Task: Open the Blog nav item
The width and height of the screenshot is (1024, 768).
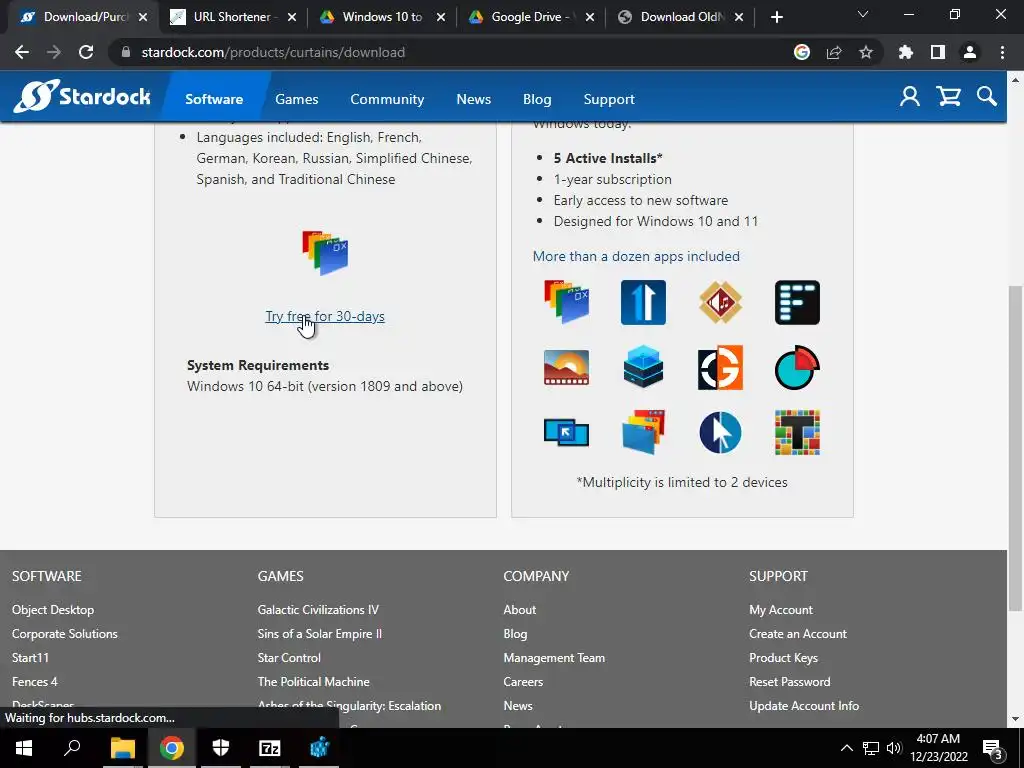Action: [537, 99]
